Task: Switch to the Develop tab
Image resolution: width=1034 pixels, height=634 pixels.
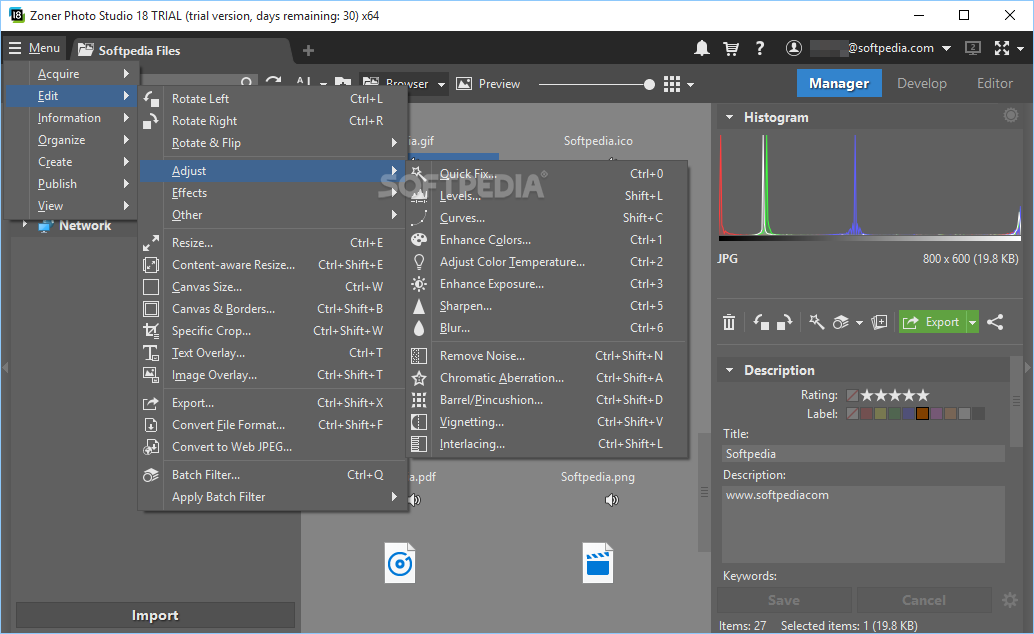Action: point(922,83)
